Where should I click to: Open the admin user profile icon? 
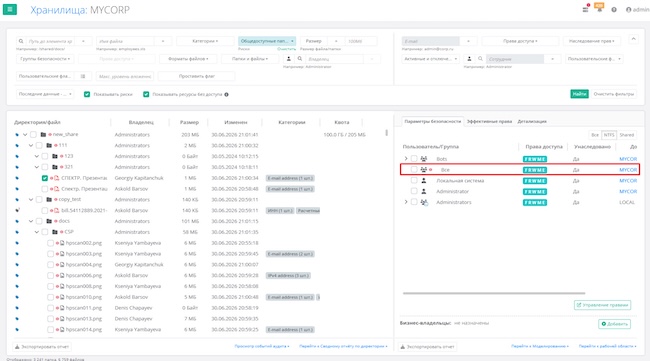click(x=628, y=10)
